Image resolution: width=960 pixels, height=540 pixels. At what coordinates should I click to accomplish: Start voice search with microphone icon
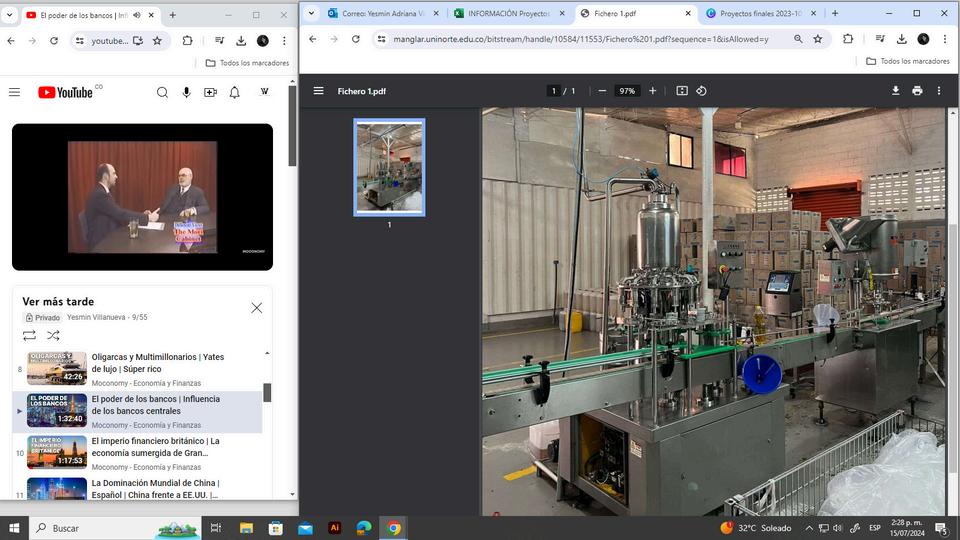click(186, 92)
